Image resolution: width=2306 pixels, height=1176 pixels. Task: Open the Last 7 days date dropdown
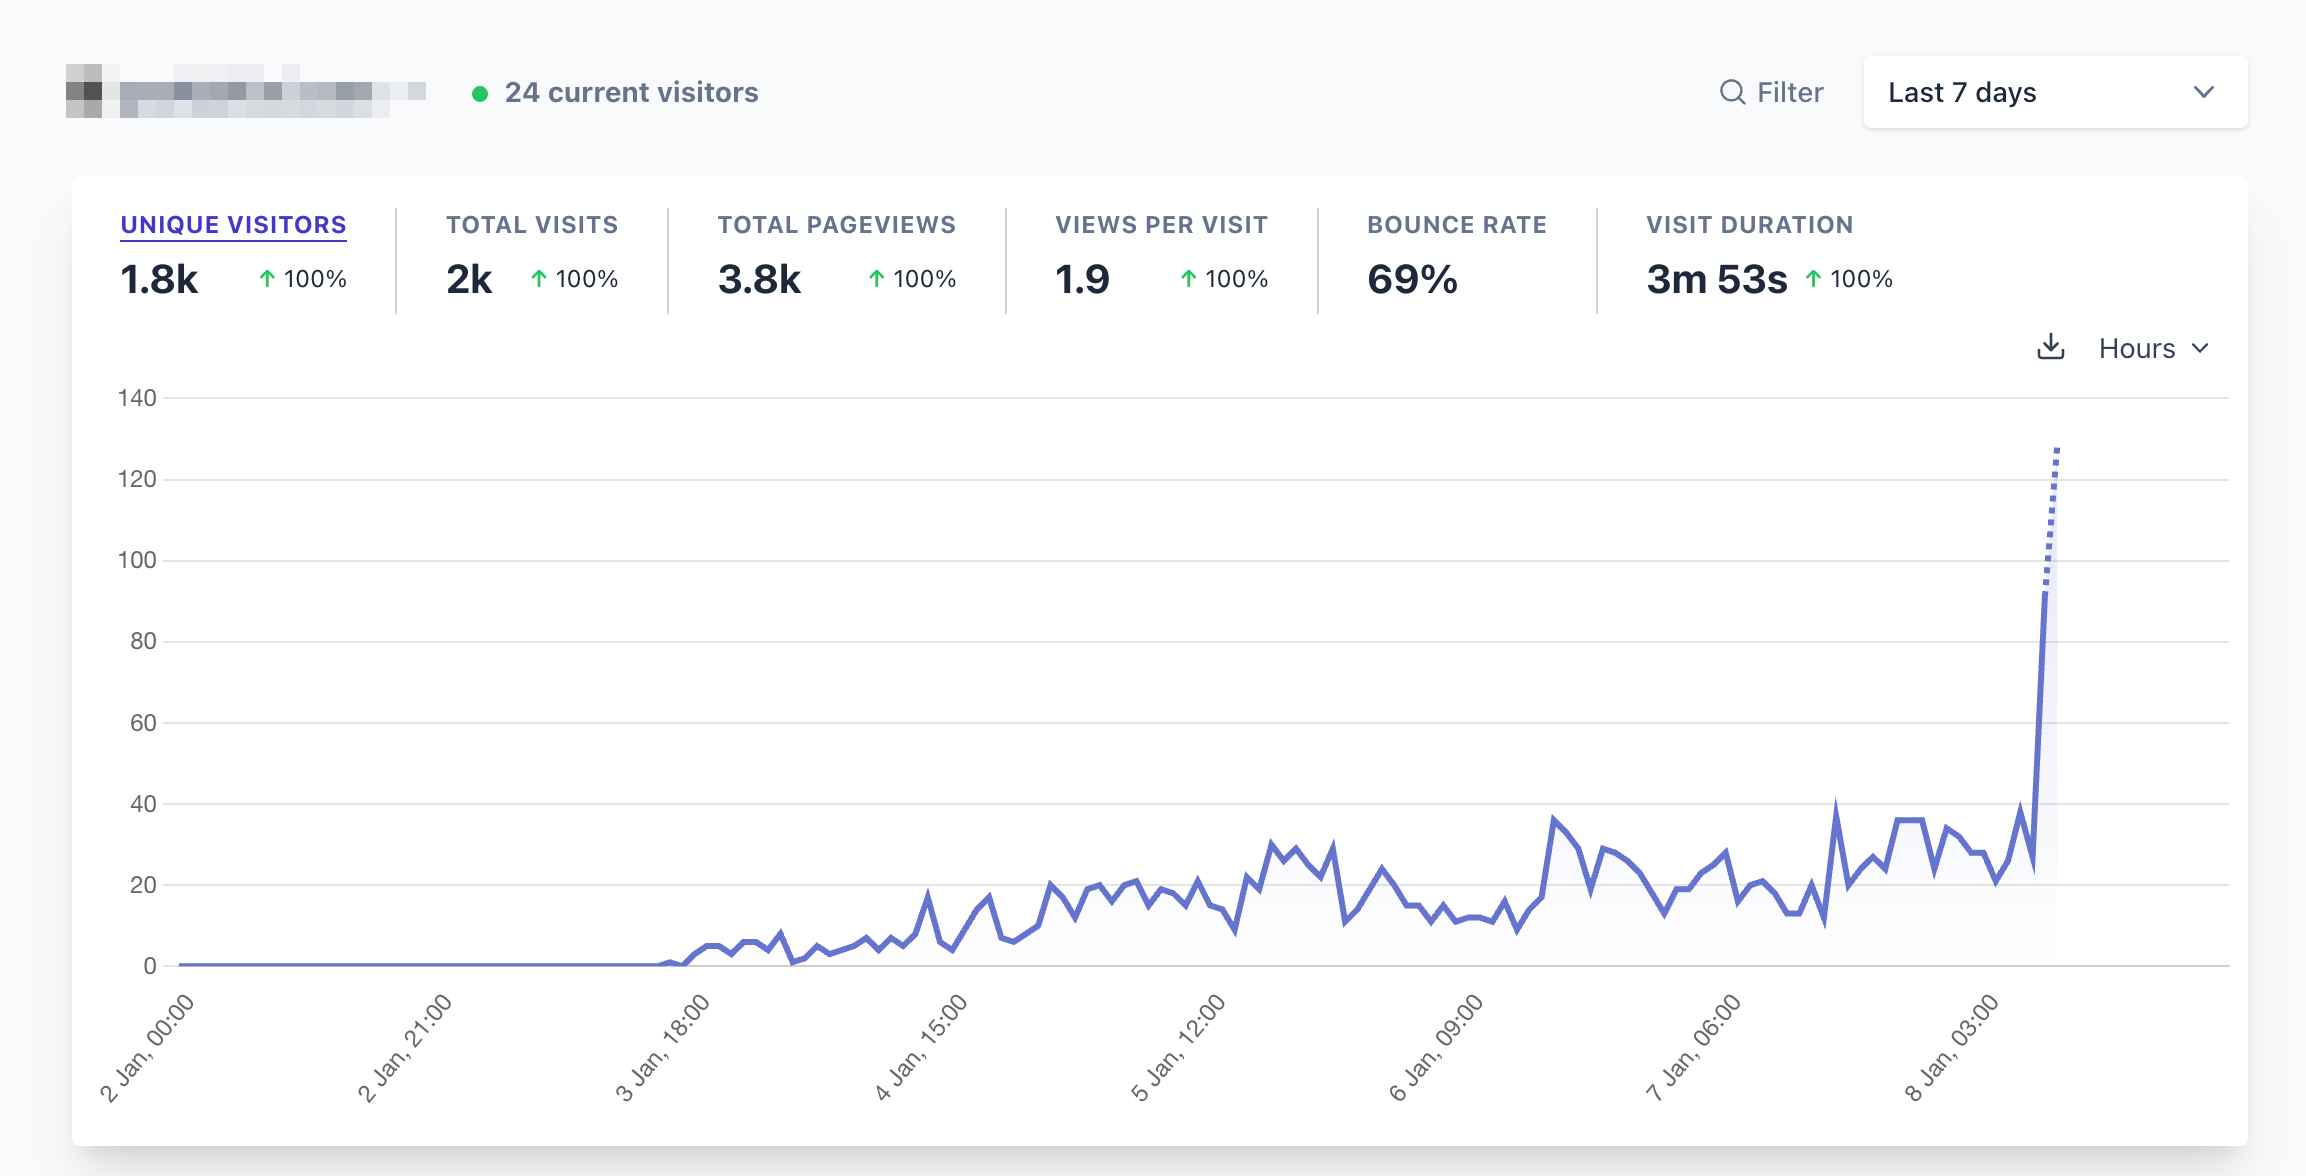(x=2054, y=92)
